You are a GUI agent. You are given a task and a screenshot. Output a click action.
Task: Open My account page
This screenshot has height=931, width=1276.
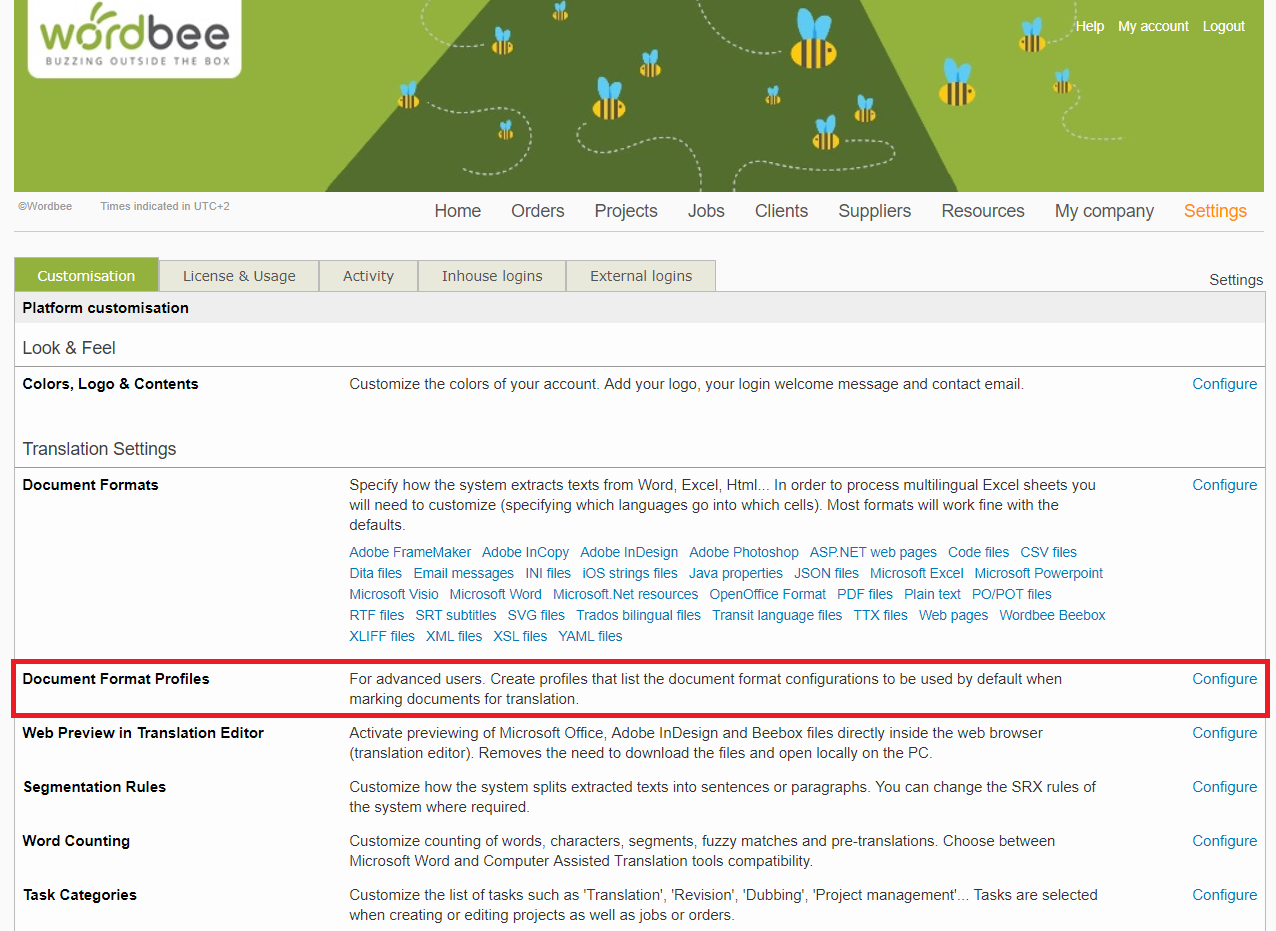coord(1153,26)
